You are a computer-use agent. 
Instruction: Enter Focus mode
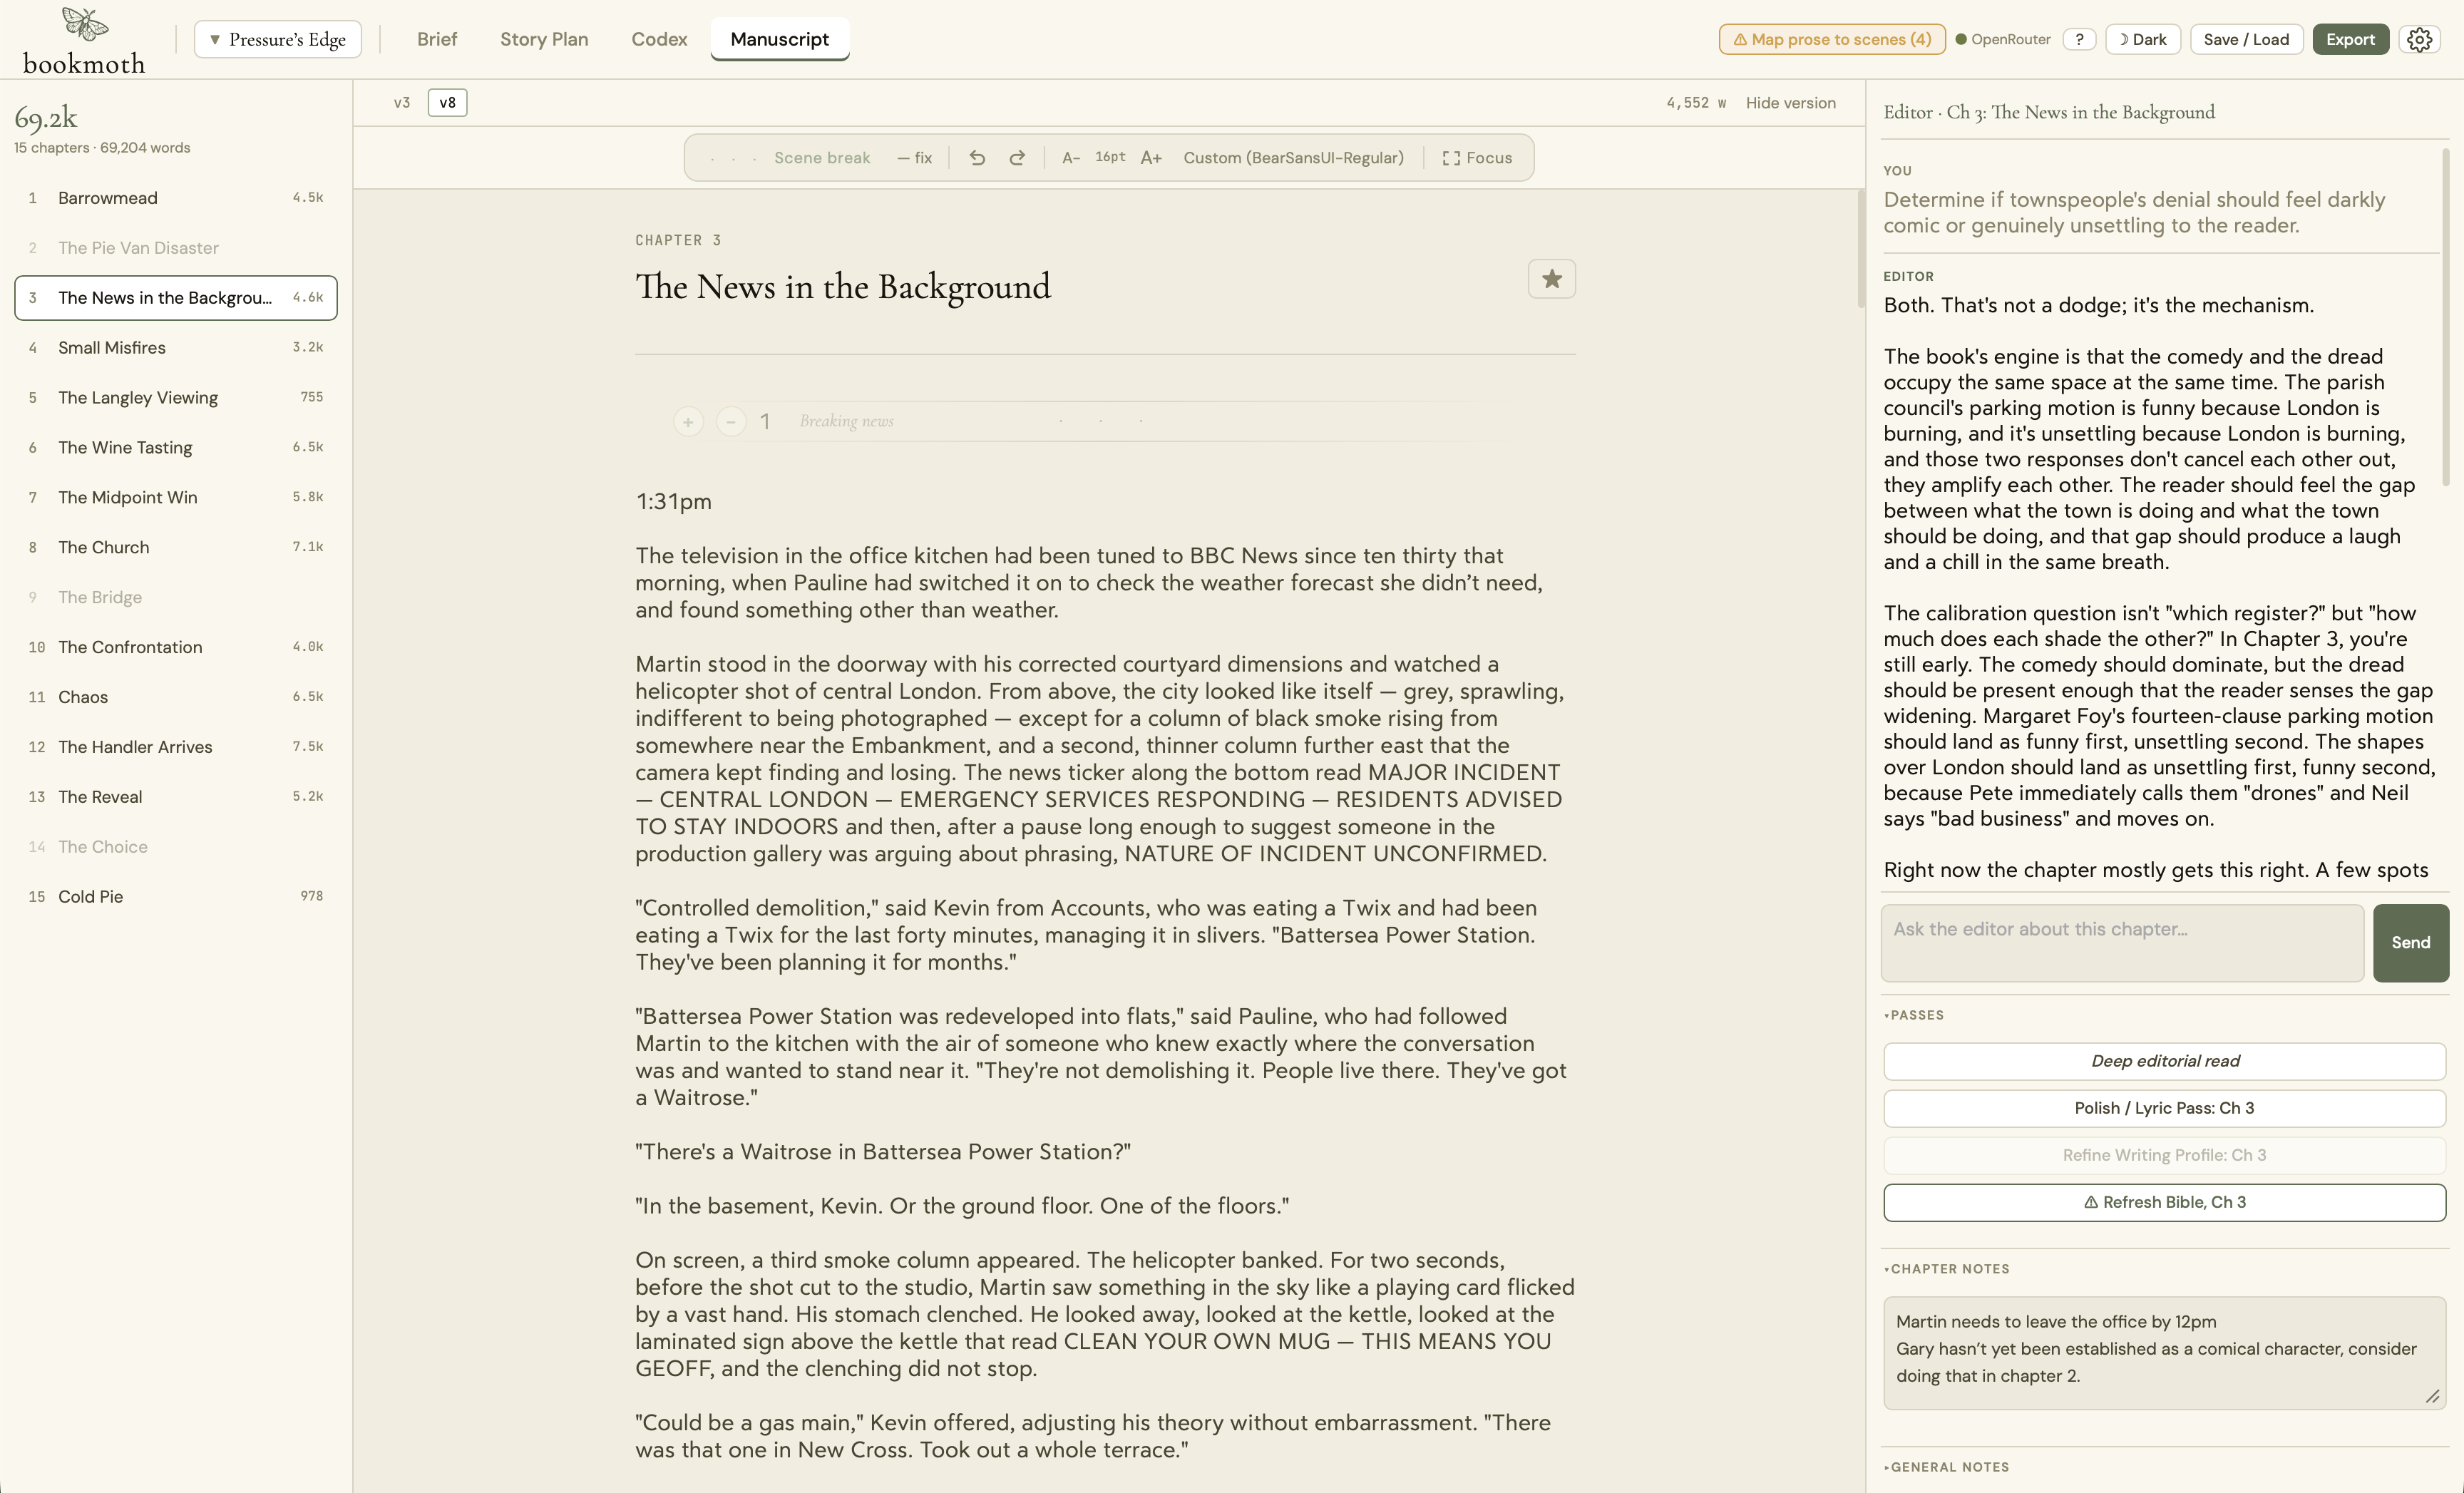(1477, 158)
